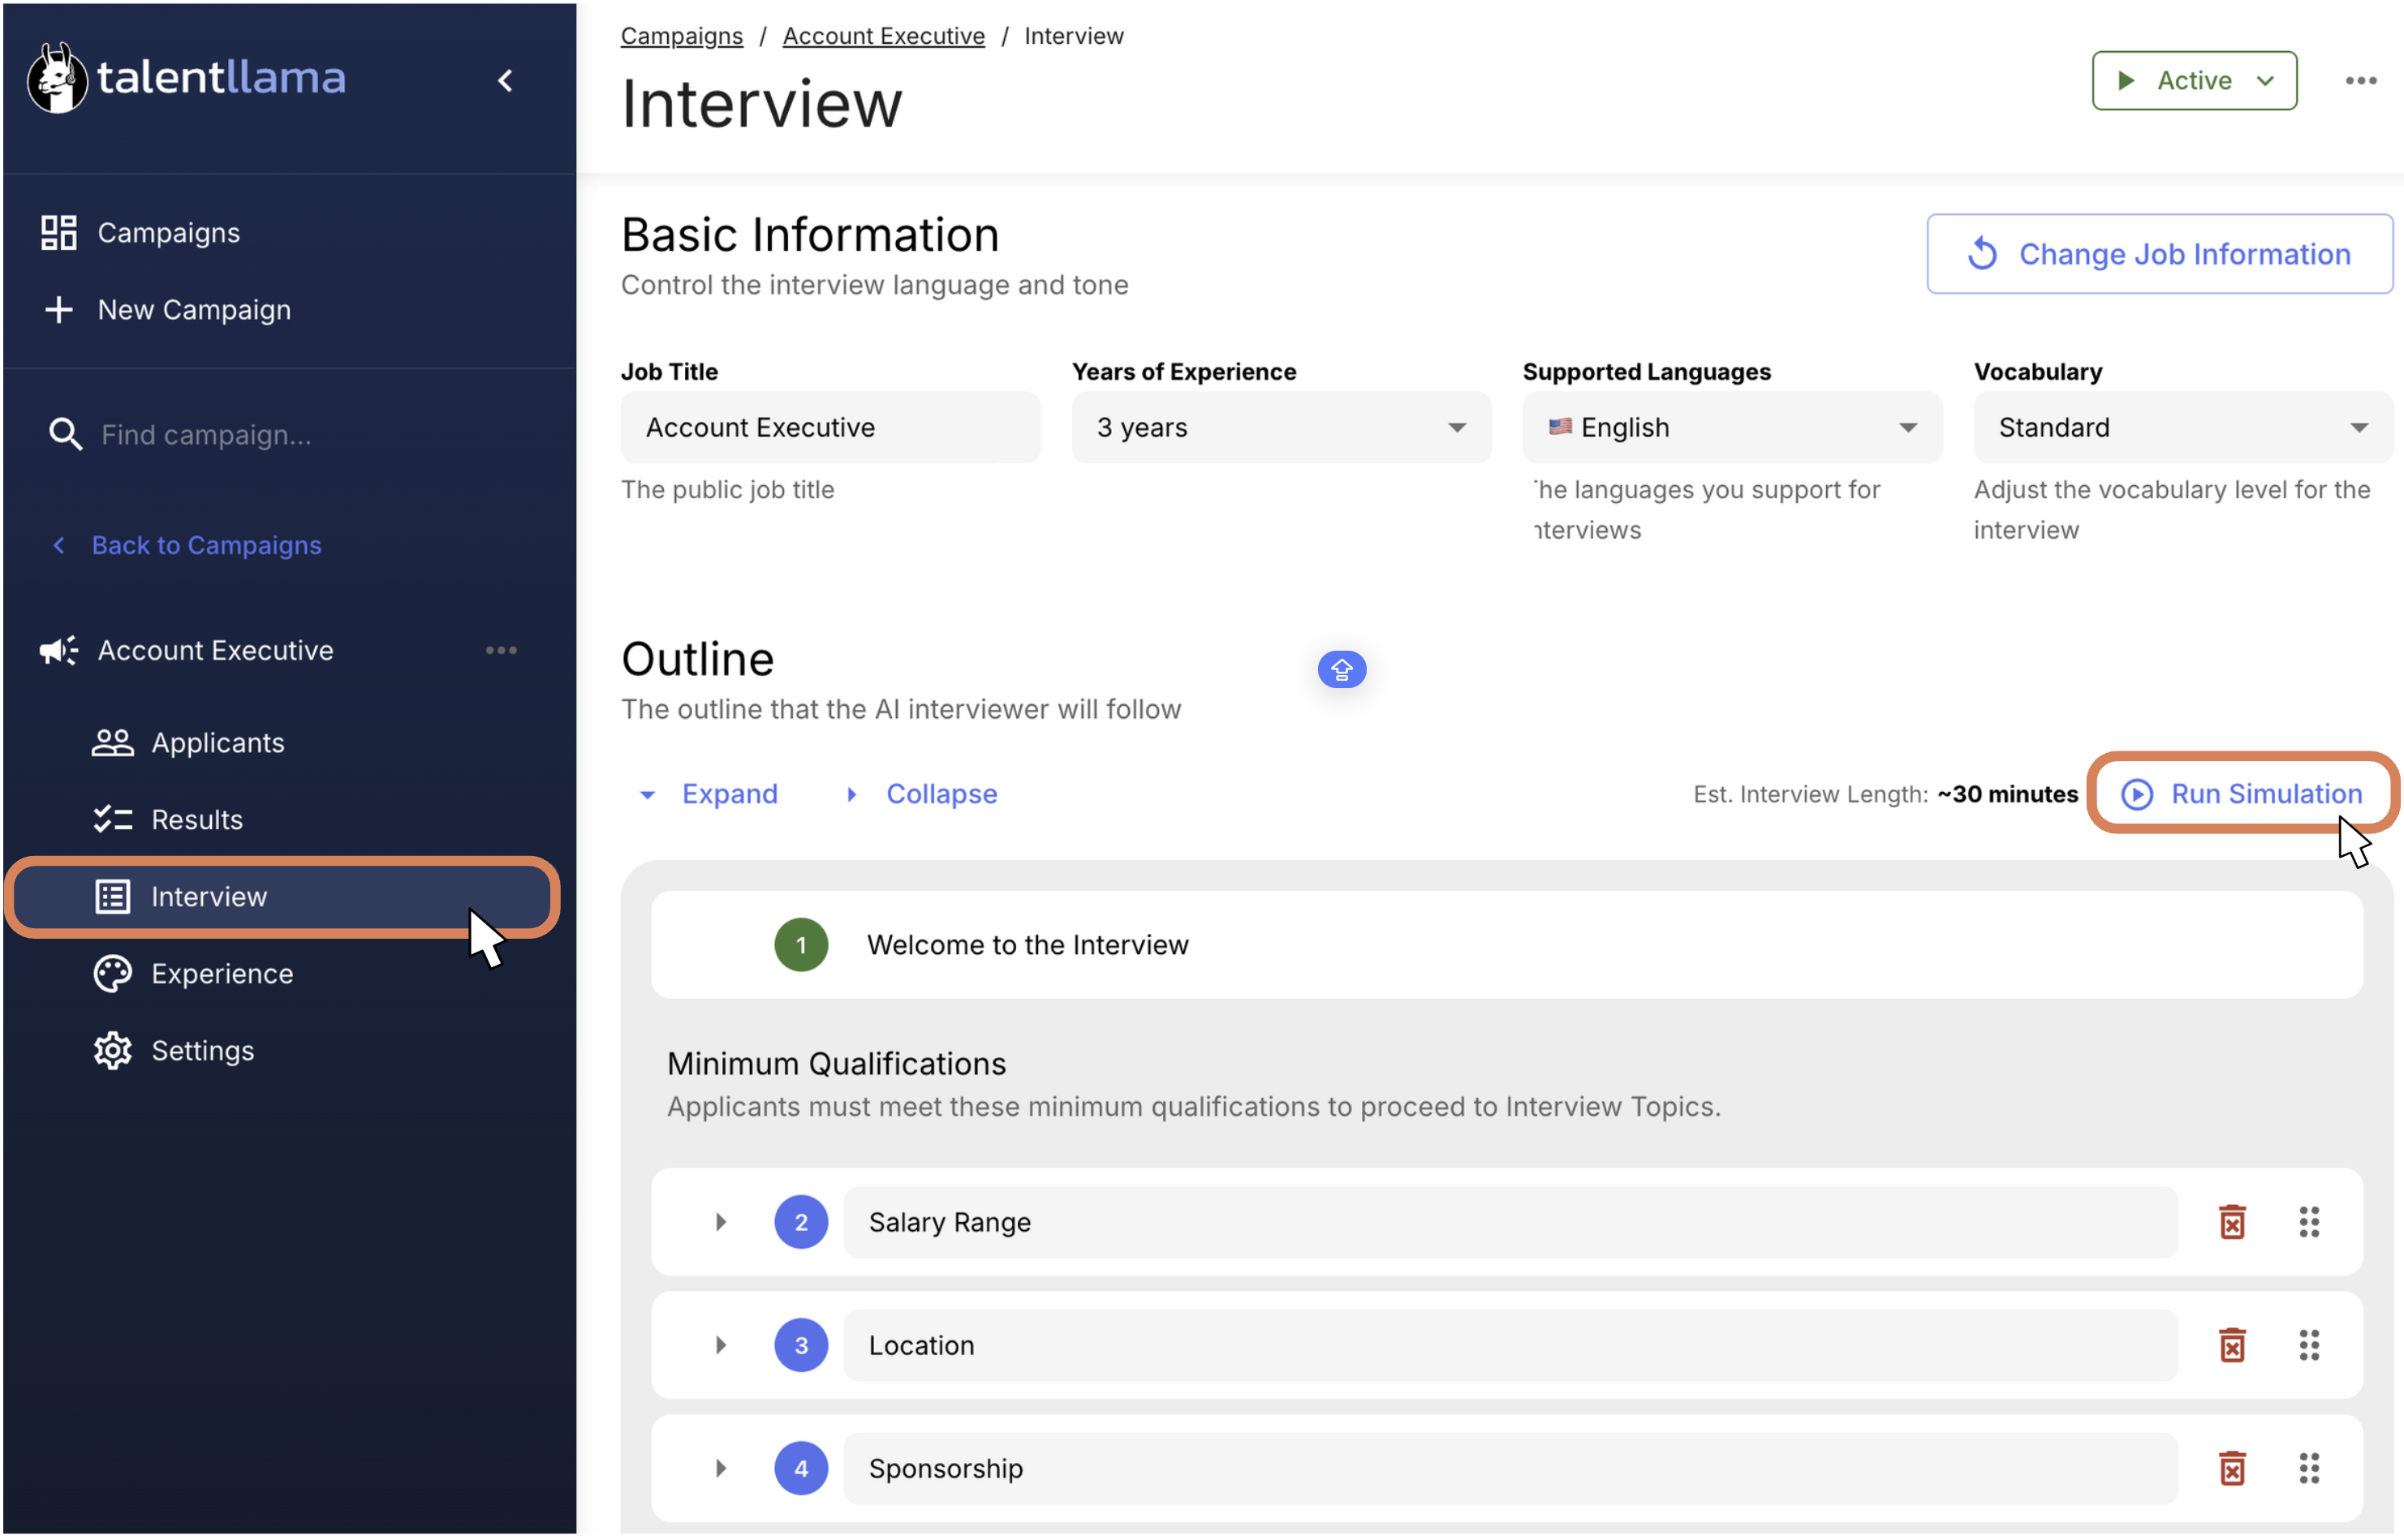
Task: Grab the Location drag handle
Action: point(2308,1345)
